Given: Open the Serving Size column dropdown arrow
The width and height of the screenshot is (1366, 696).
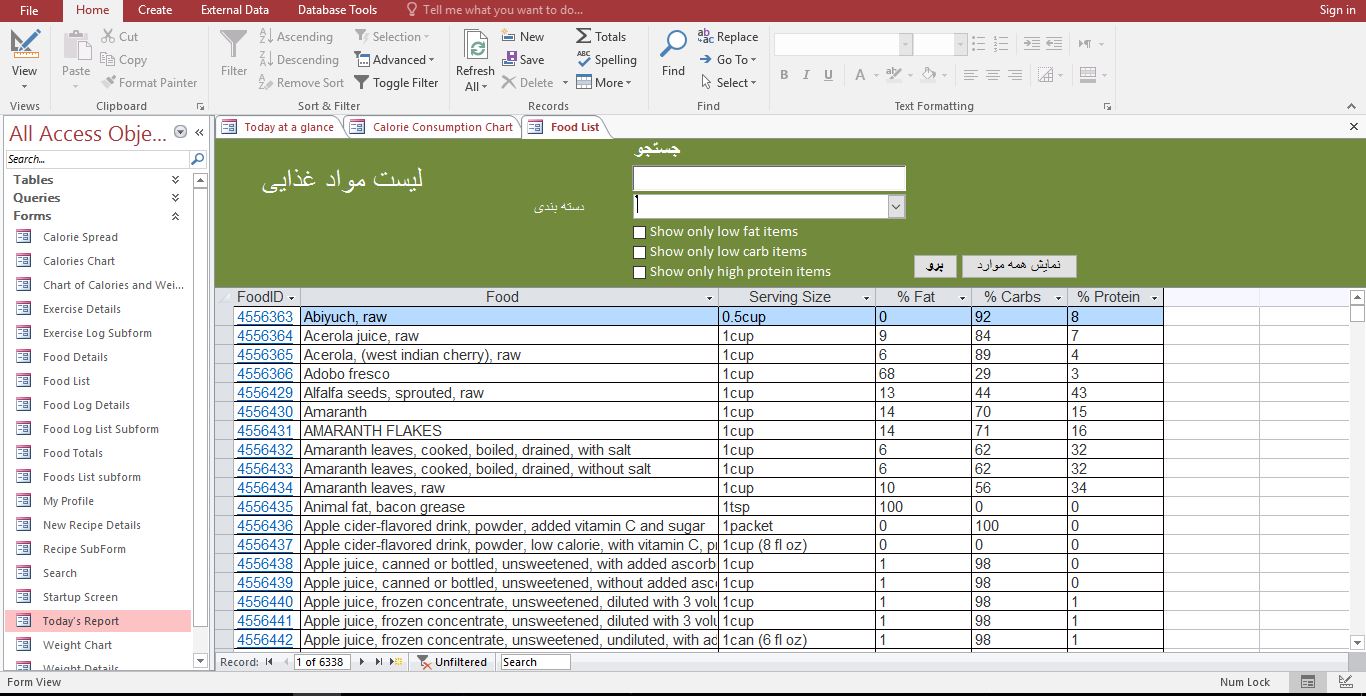Looking at the screenshot, I should pyautogui.click(x=867, y=297).
